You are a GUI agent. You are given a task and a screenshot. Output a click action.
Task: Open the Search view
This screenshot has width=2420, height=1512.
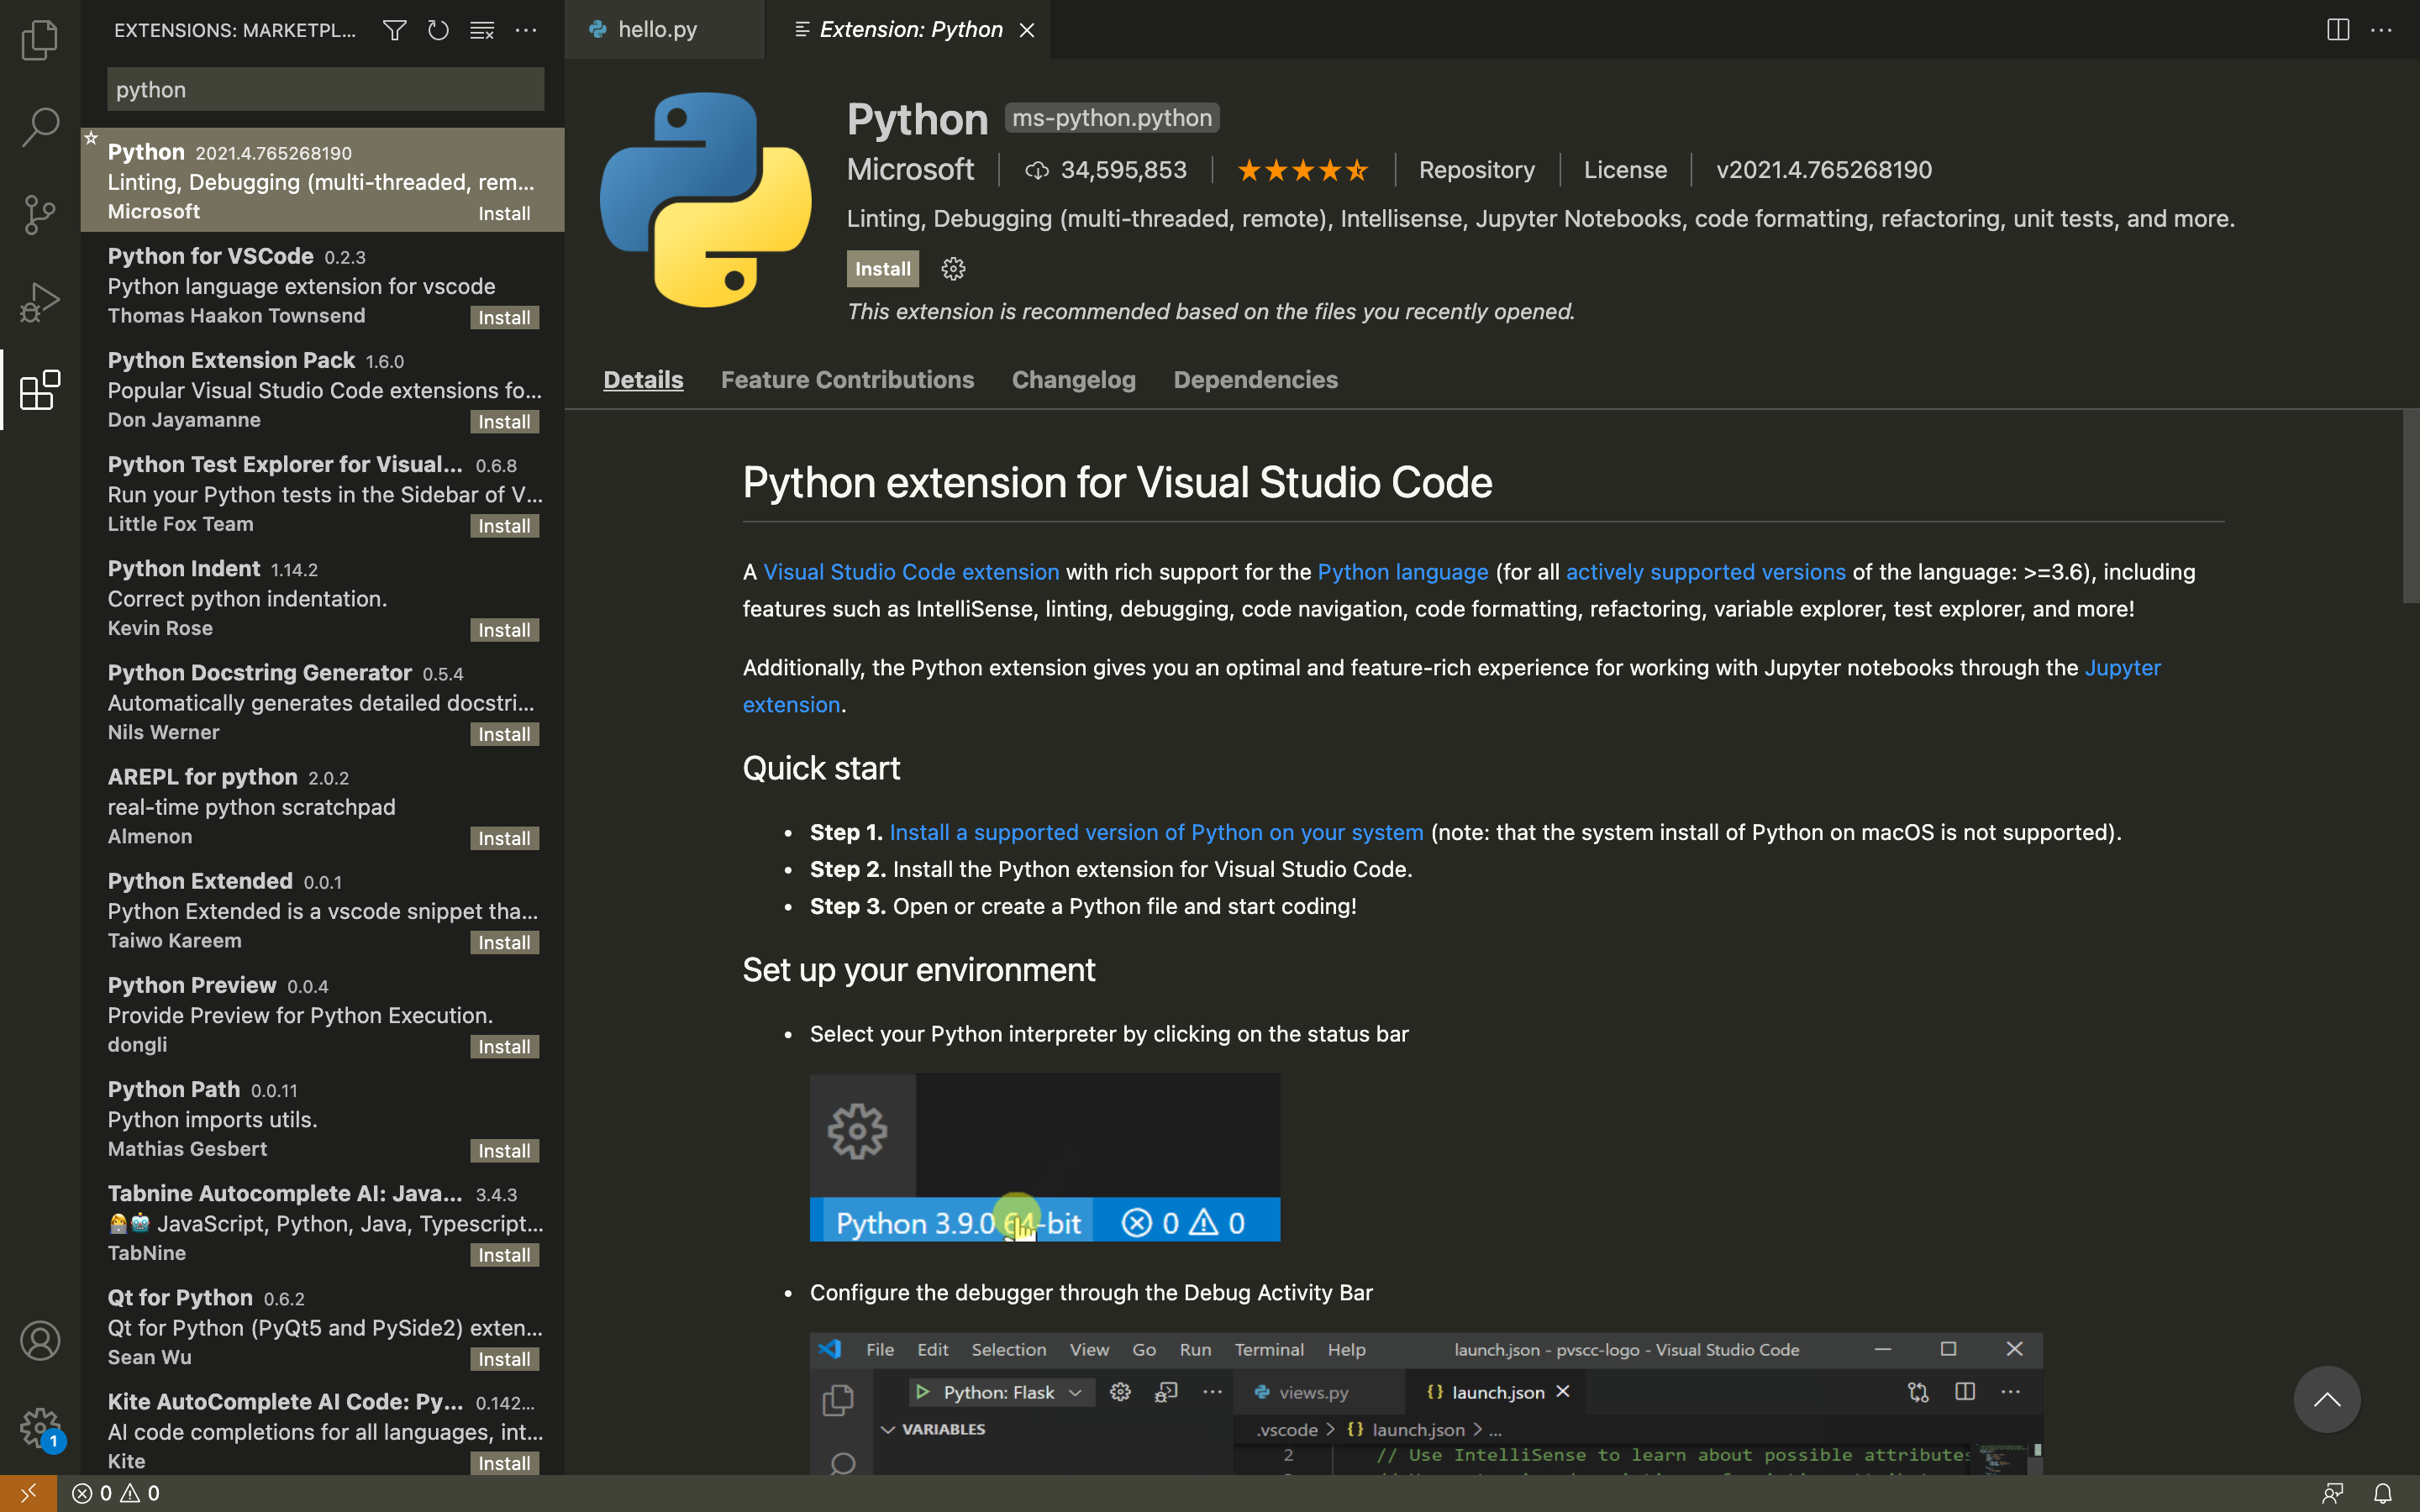coord(39,127)
